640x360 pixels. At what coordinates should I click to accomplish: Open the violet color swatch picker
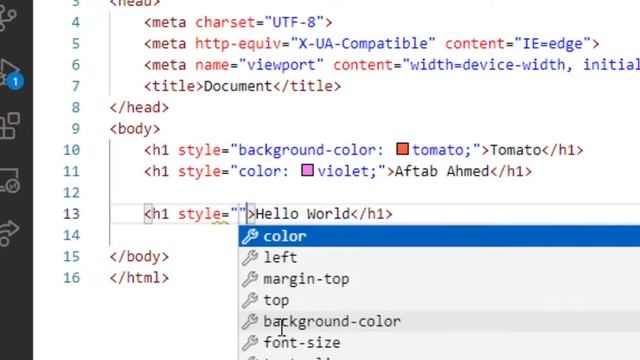307,170
